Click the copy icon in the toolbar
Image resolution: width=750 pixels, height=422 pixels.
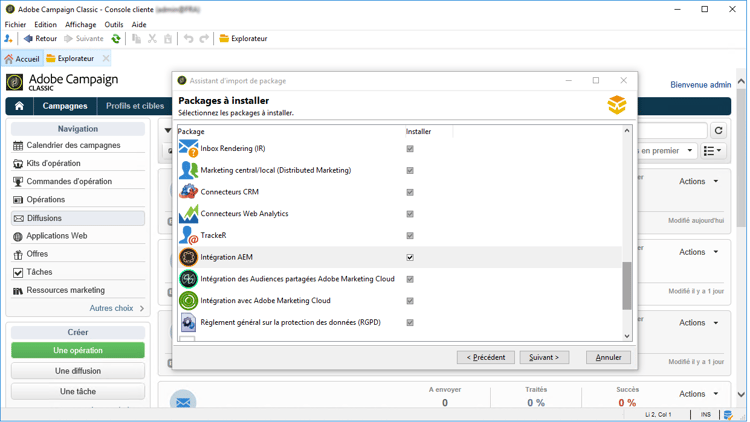tap(136, 39)
